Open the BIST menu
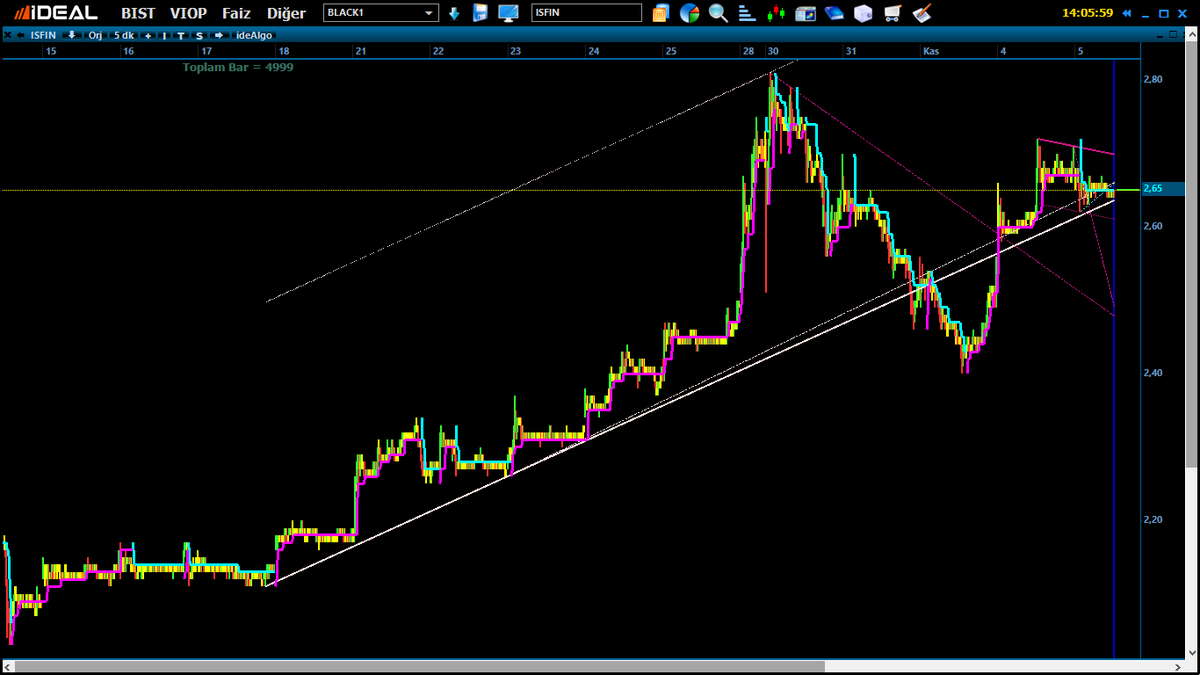1200x675 pixels. click(x=138, y=13)
